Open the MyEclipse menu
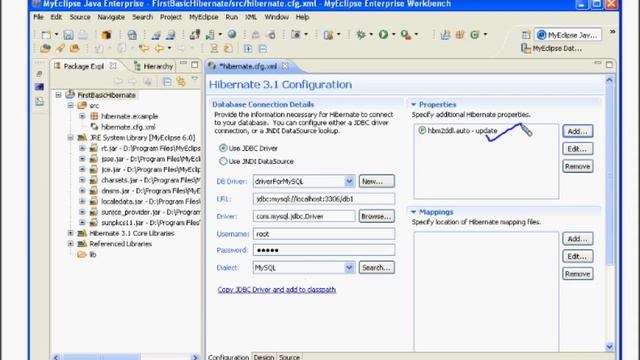640x360 pixels. coord(204,17)
